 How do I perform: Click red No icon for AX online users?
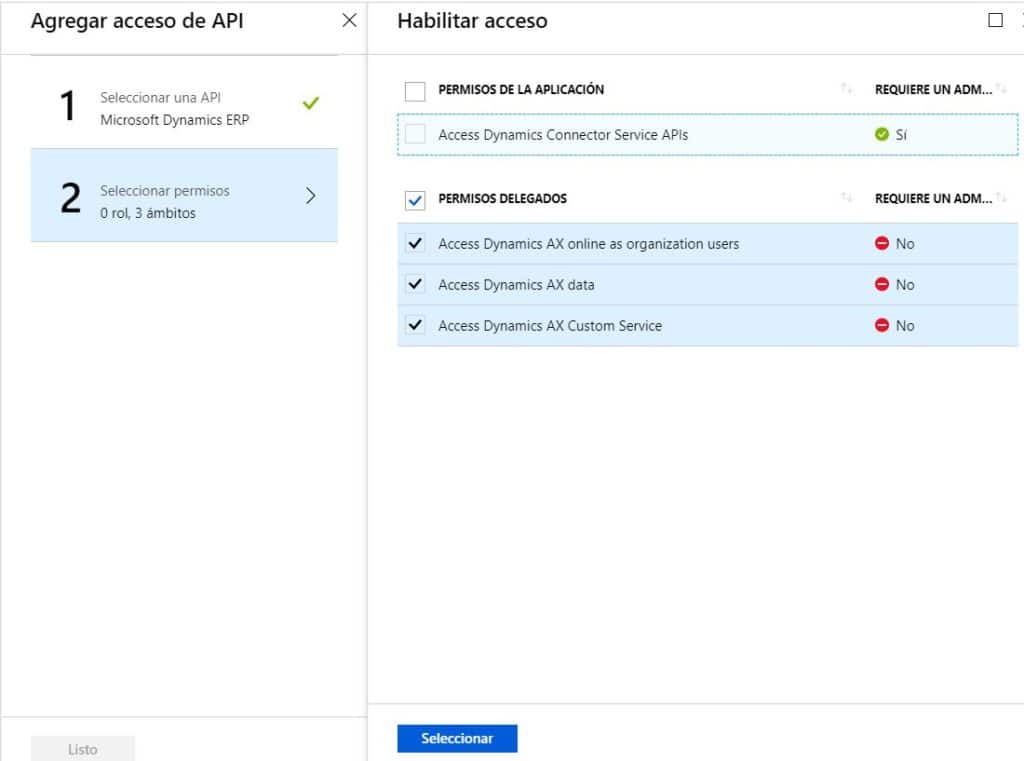(x=882, y=244)
